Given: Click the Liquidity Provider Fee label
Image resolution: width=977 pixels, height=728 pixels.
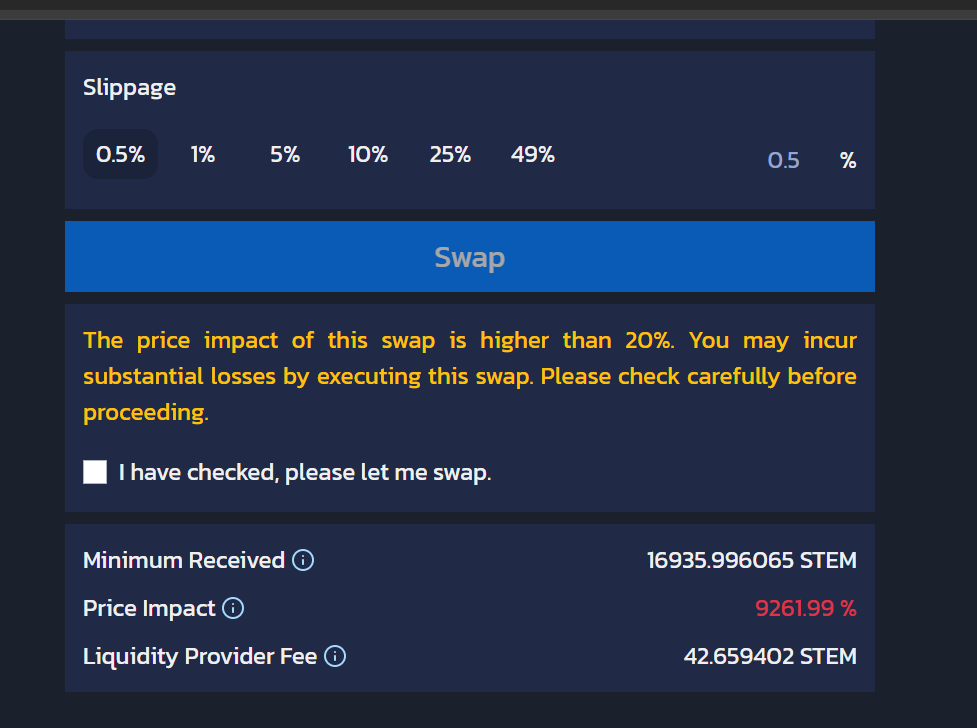Looking at the screenshot, I should (200, 656).
